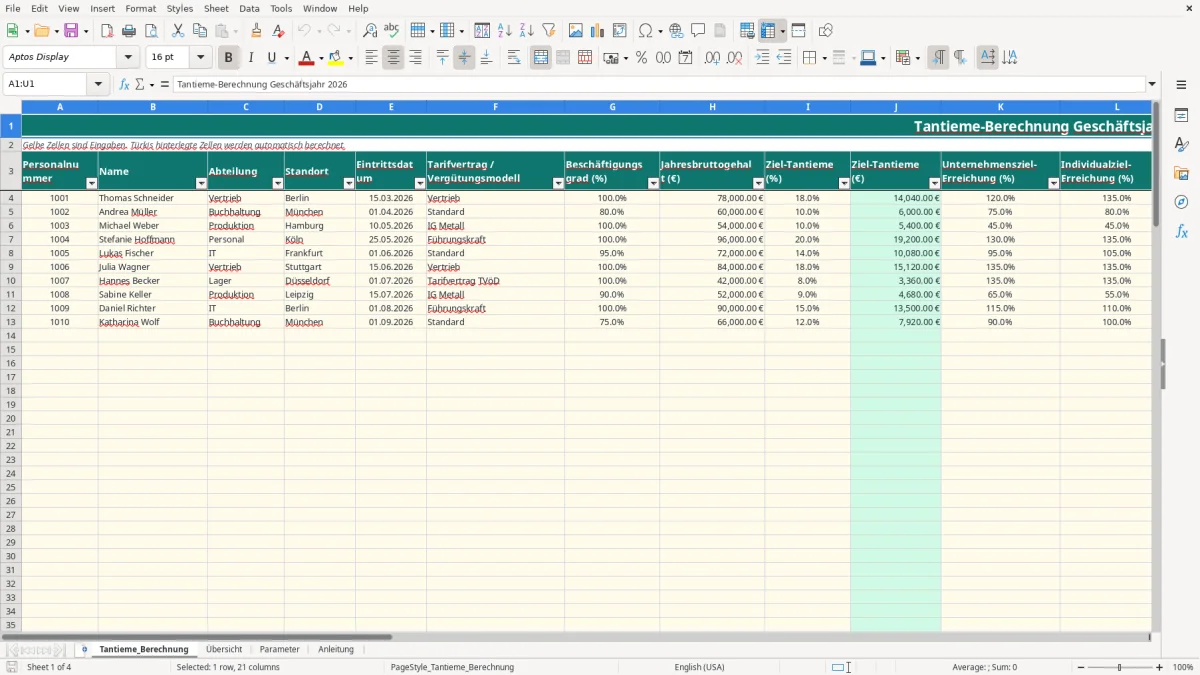Open the sidebar Gallery panel
1200x675 pixels.
[1181, 174]
